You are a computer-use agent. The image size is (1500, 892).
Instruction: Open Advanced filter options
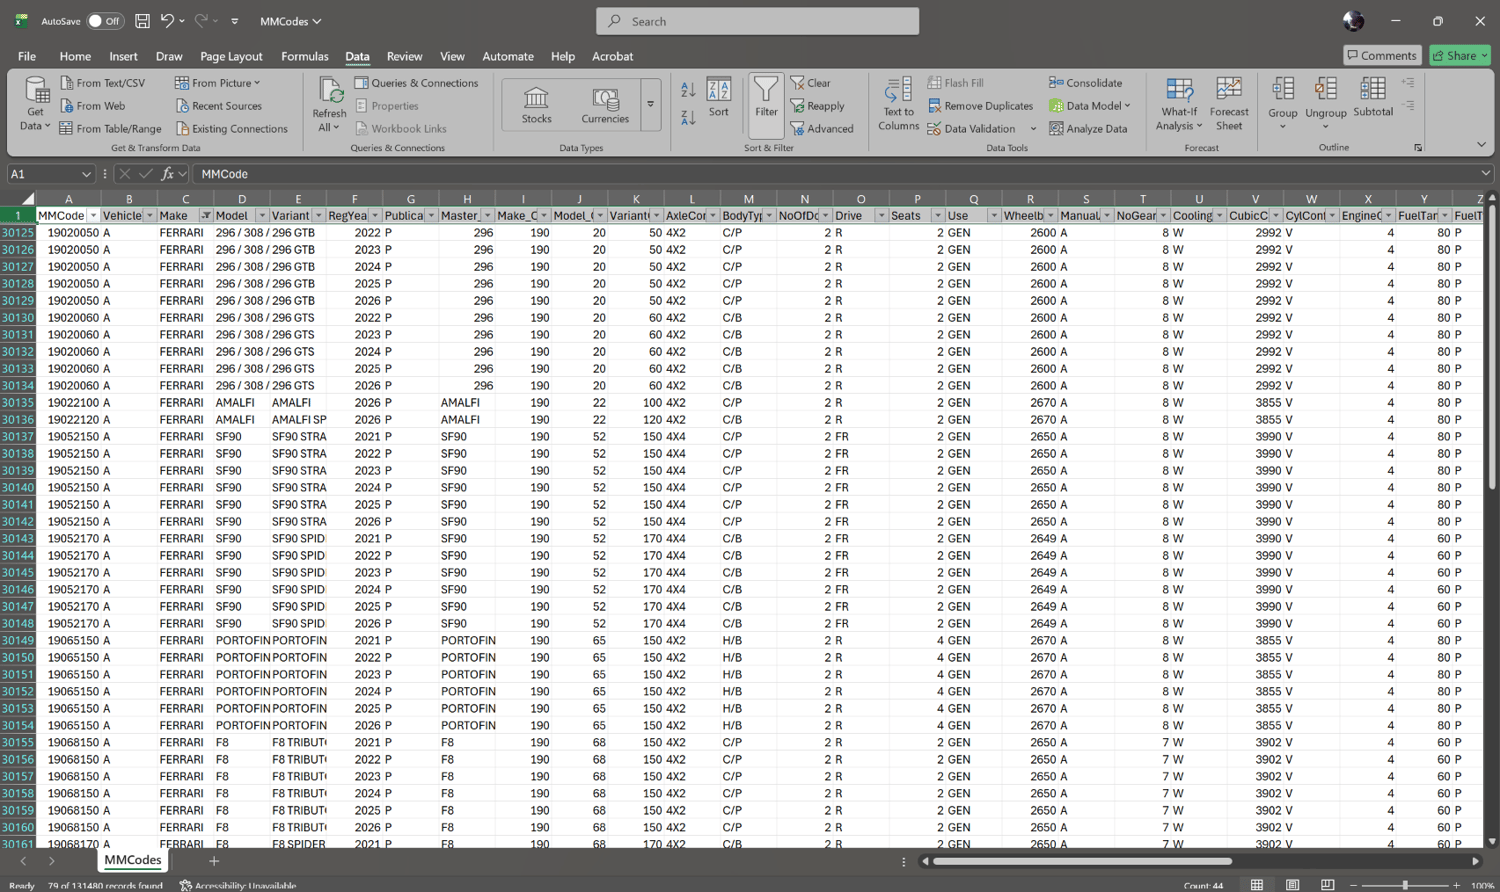[822, 129]
